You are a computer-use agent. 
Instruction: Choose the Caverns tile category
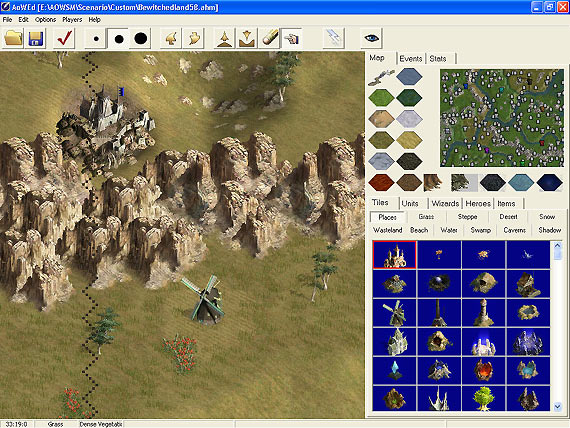click(x=514, y=230)
